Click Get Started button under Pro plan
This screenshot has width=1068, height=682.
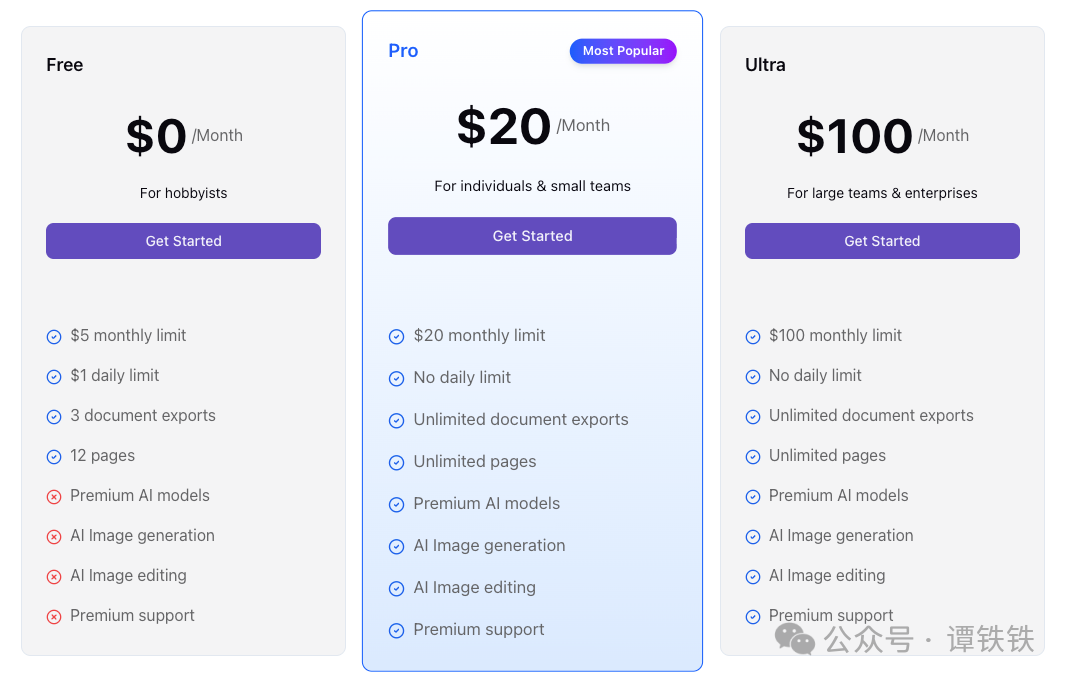coord(532,236)
